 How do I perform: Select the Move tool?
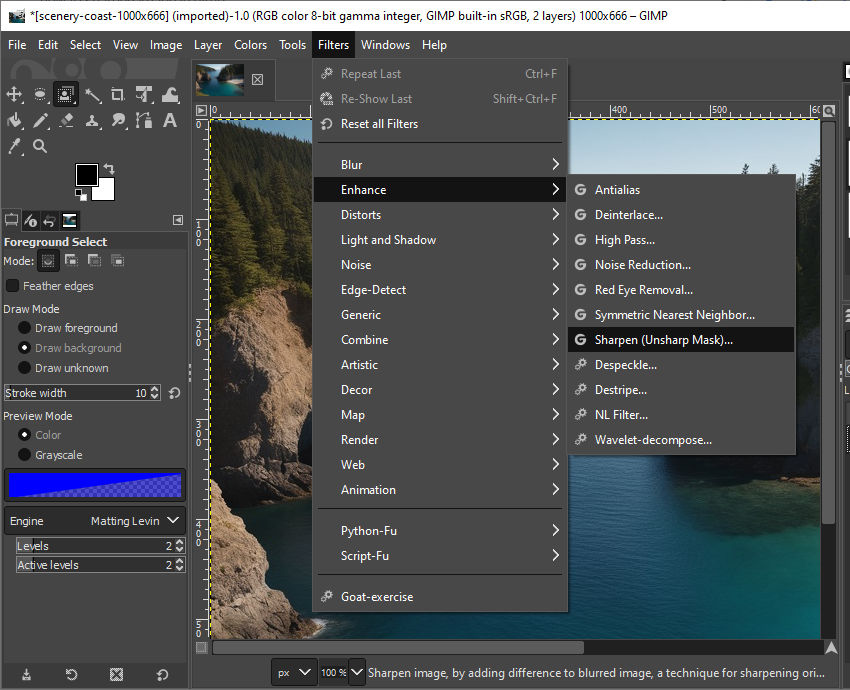[14, 95]
